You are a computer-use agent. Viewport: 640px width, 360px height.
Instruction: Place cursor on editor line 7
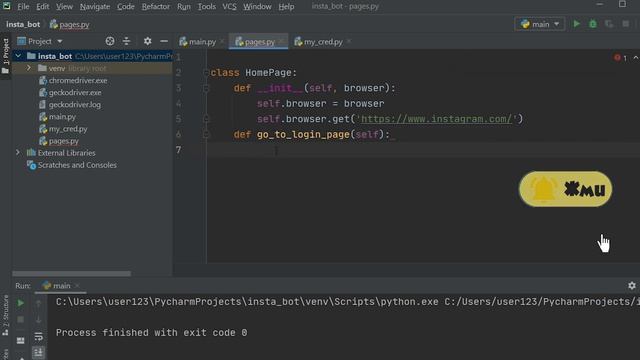(x=423, y=150)
